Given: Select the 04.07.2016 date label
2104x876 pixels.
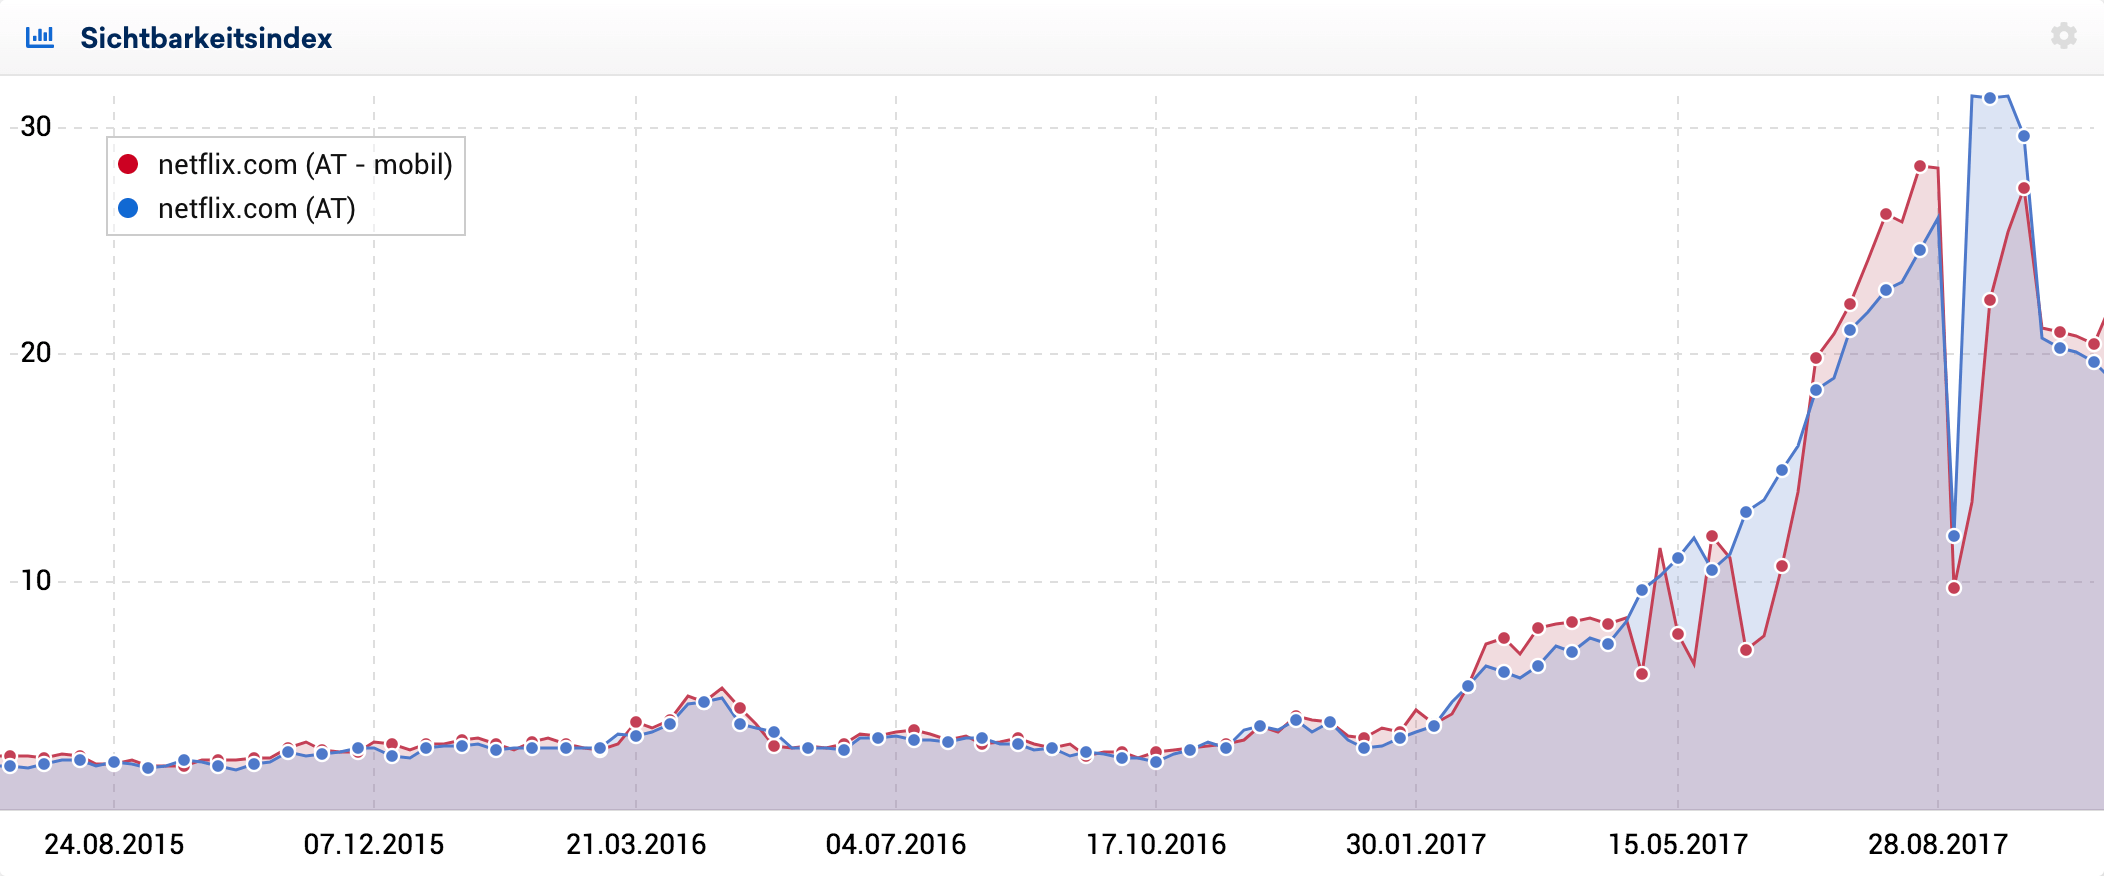Looking at the screenshot, I should point(896,844).
